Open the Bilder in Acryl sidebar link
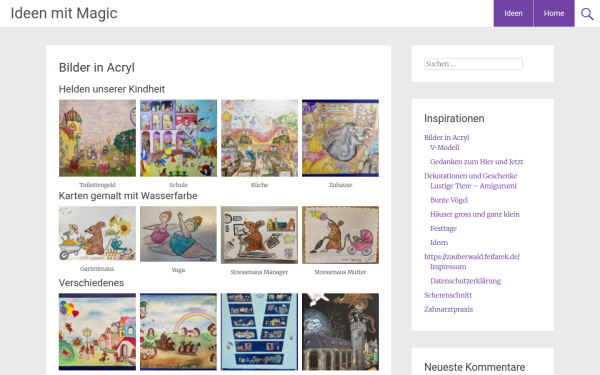Viewport: 600px width, 375px height. [447, 137]
